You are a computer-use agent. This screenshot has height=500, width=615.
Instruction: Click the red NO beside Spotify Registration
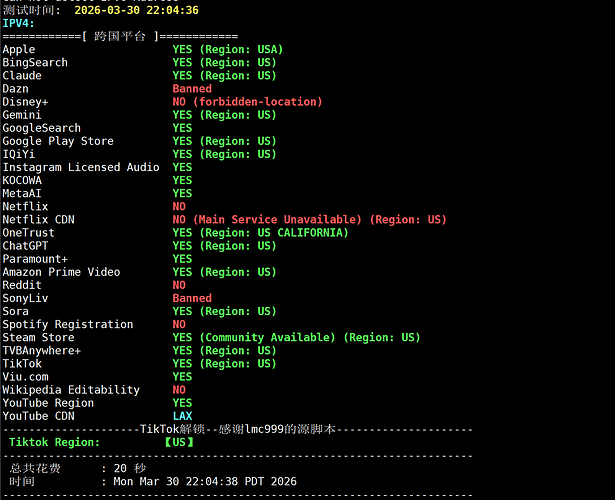(x=179, y=324)
